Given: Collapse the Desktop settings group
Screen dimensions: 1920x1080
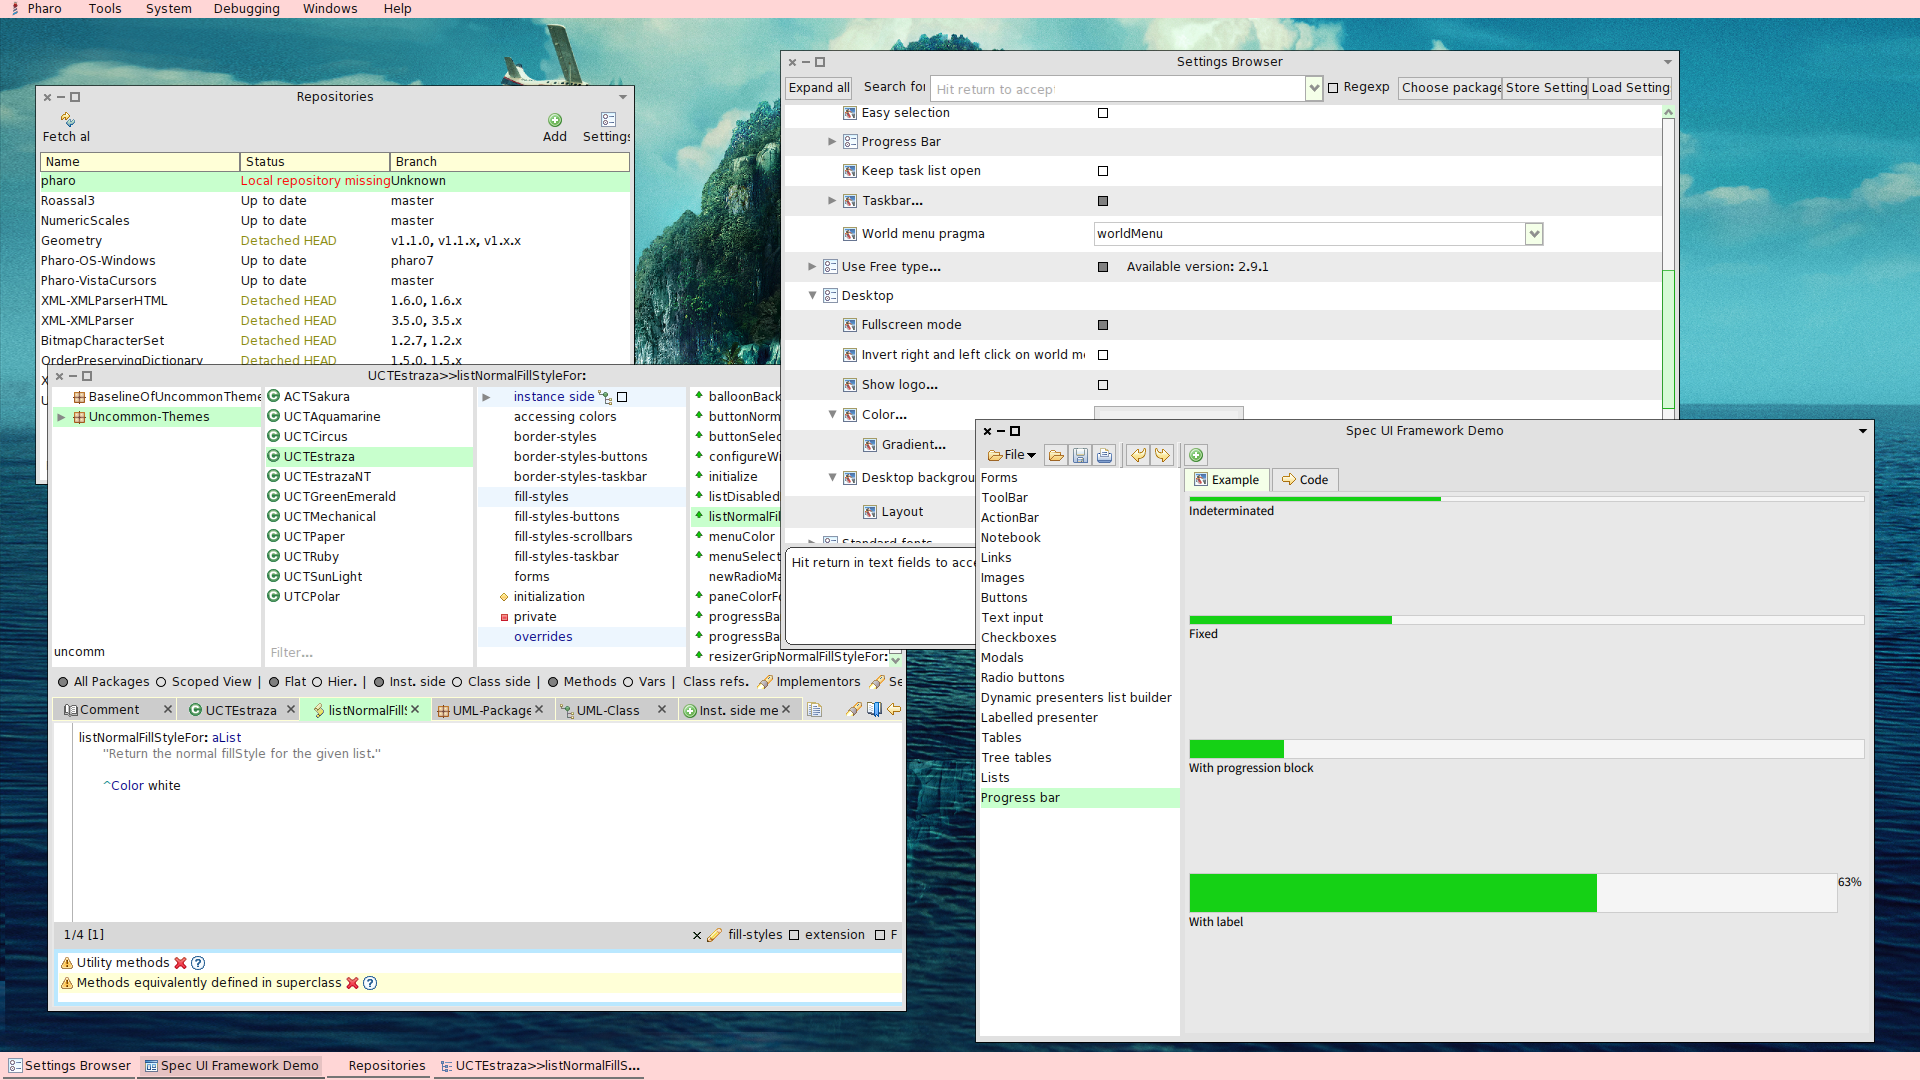Looking at the screenshot, I should point(813,296).
